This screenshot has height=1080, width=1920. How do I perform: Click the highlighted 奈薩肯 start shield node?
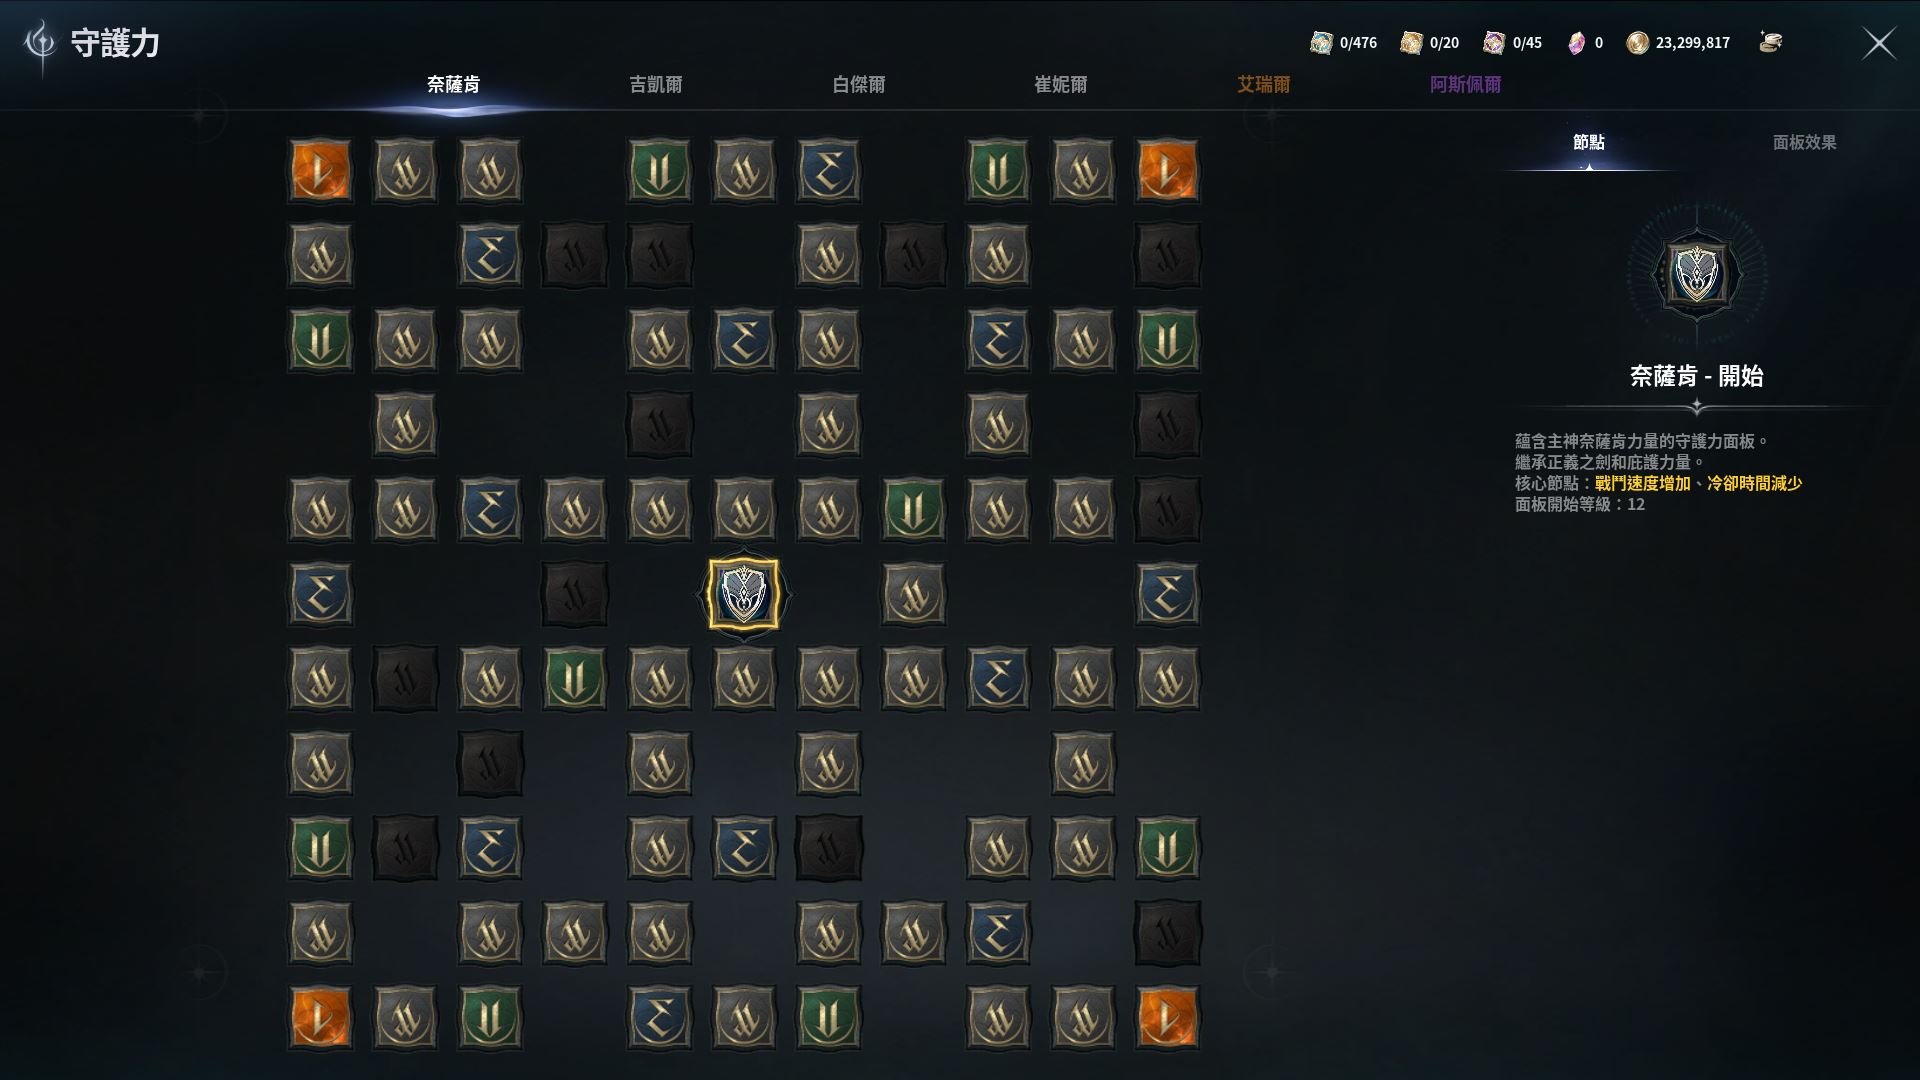[x=743, y=594]
